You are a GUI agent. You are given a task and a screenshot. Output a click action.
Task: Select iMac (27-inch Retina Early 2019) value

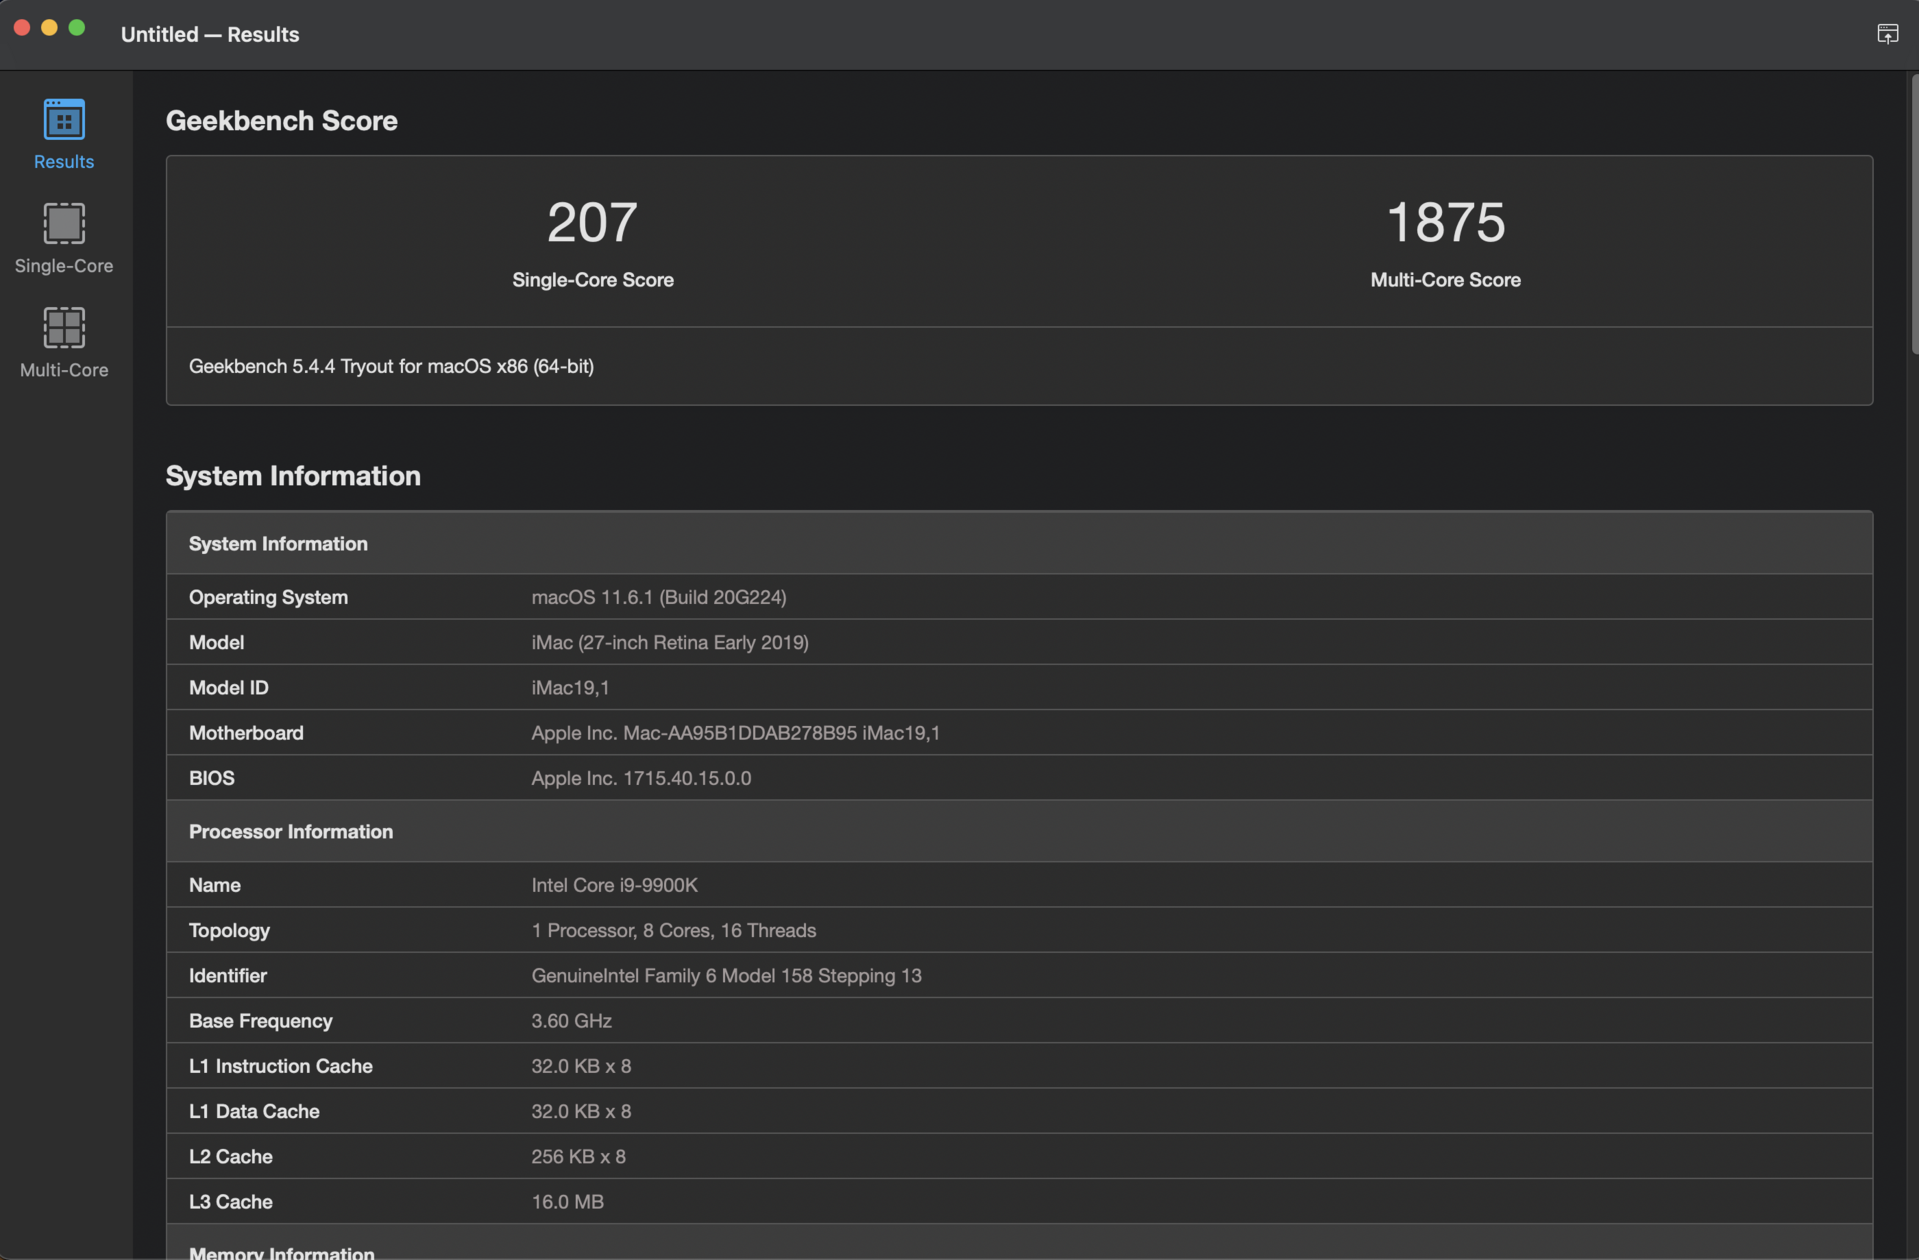click(x=670, y=642)
